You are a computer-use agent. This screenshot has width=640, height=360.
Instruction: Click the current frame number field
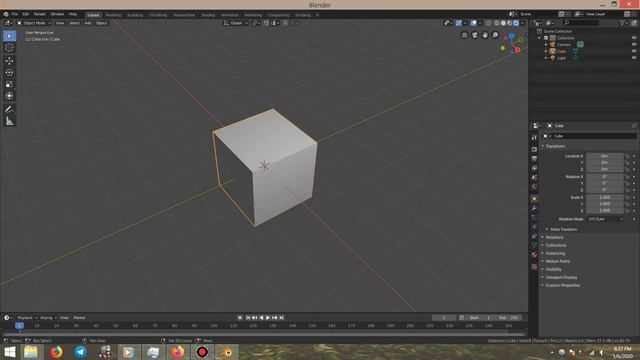[x=444, y=318]
